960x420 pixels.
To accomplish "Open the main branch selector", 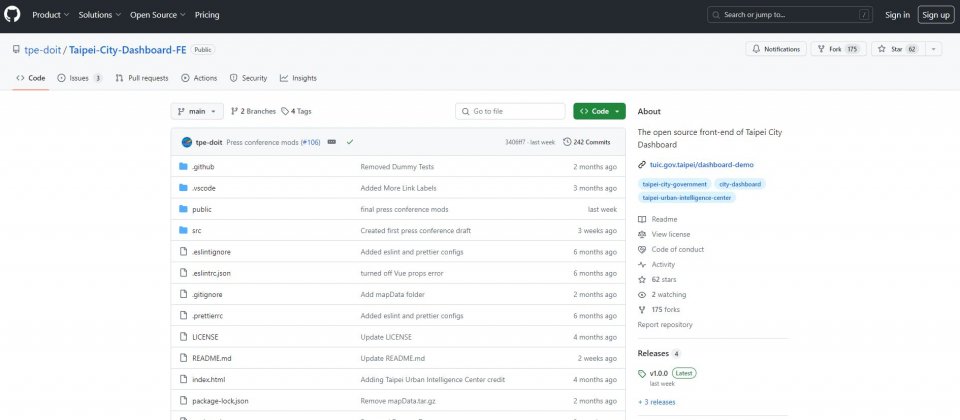I will [x=197, y=111].
